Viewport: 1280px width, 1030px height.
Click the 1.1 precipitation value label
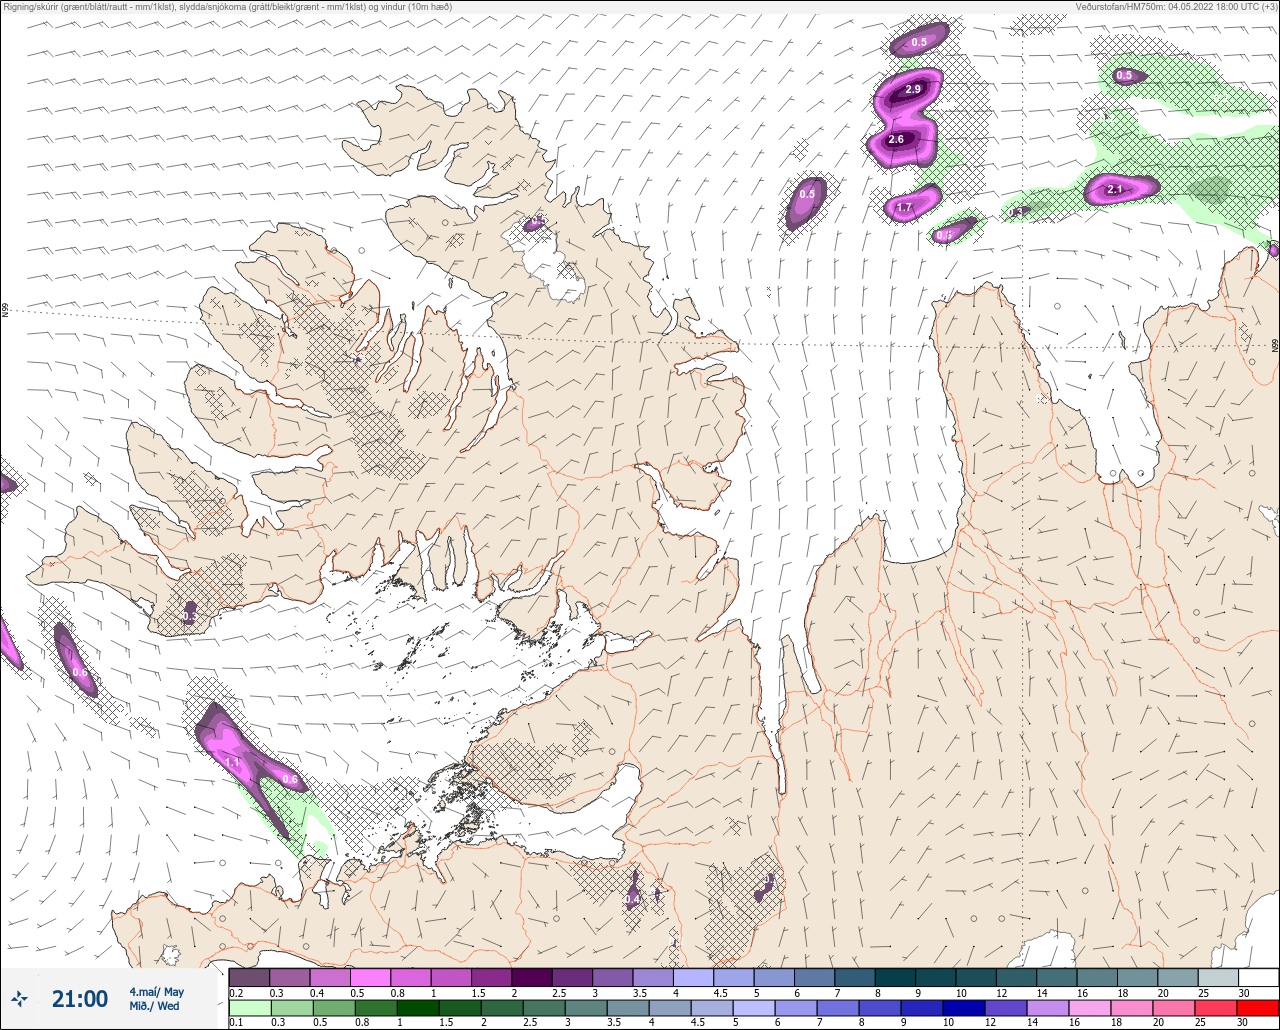(232, 762)
